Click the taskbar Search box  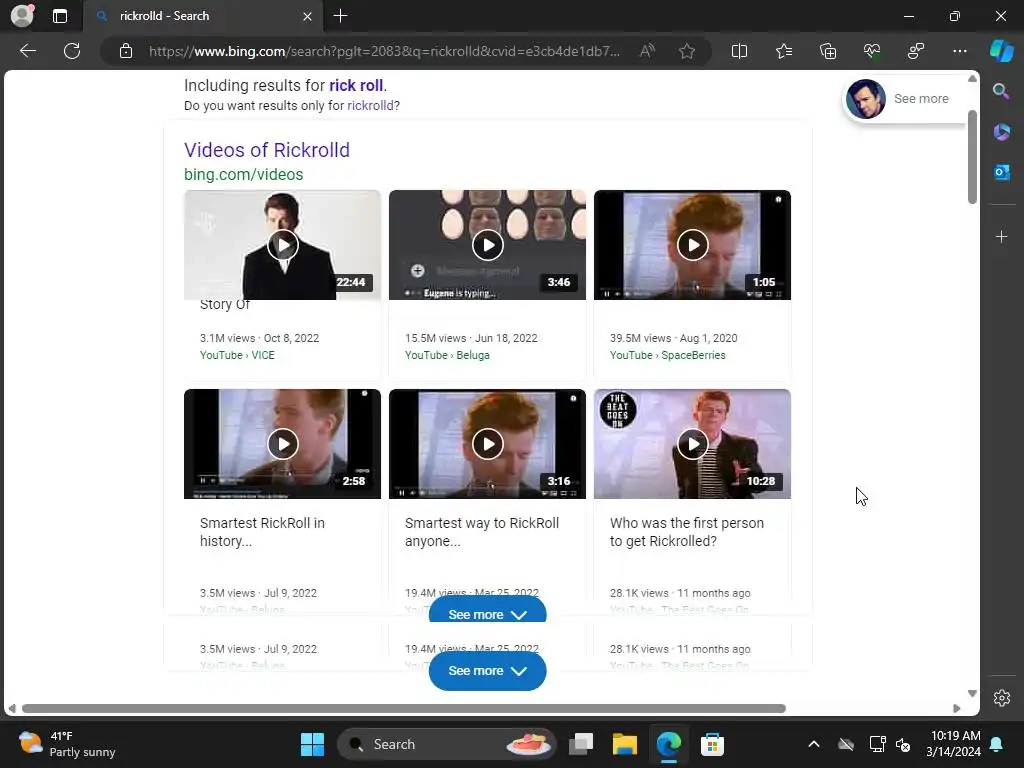coord(447,744)
